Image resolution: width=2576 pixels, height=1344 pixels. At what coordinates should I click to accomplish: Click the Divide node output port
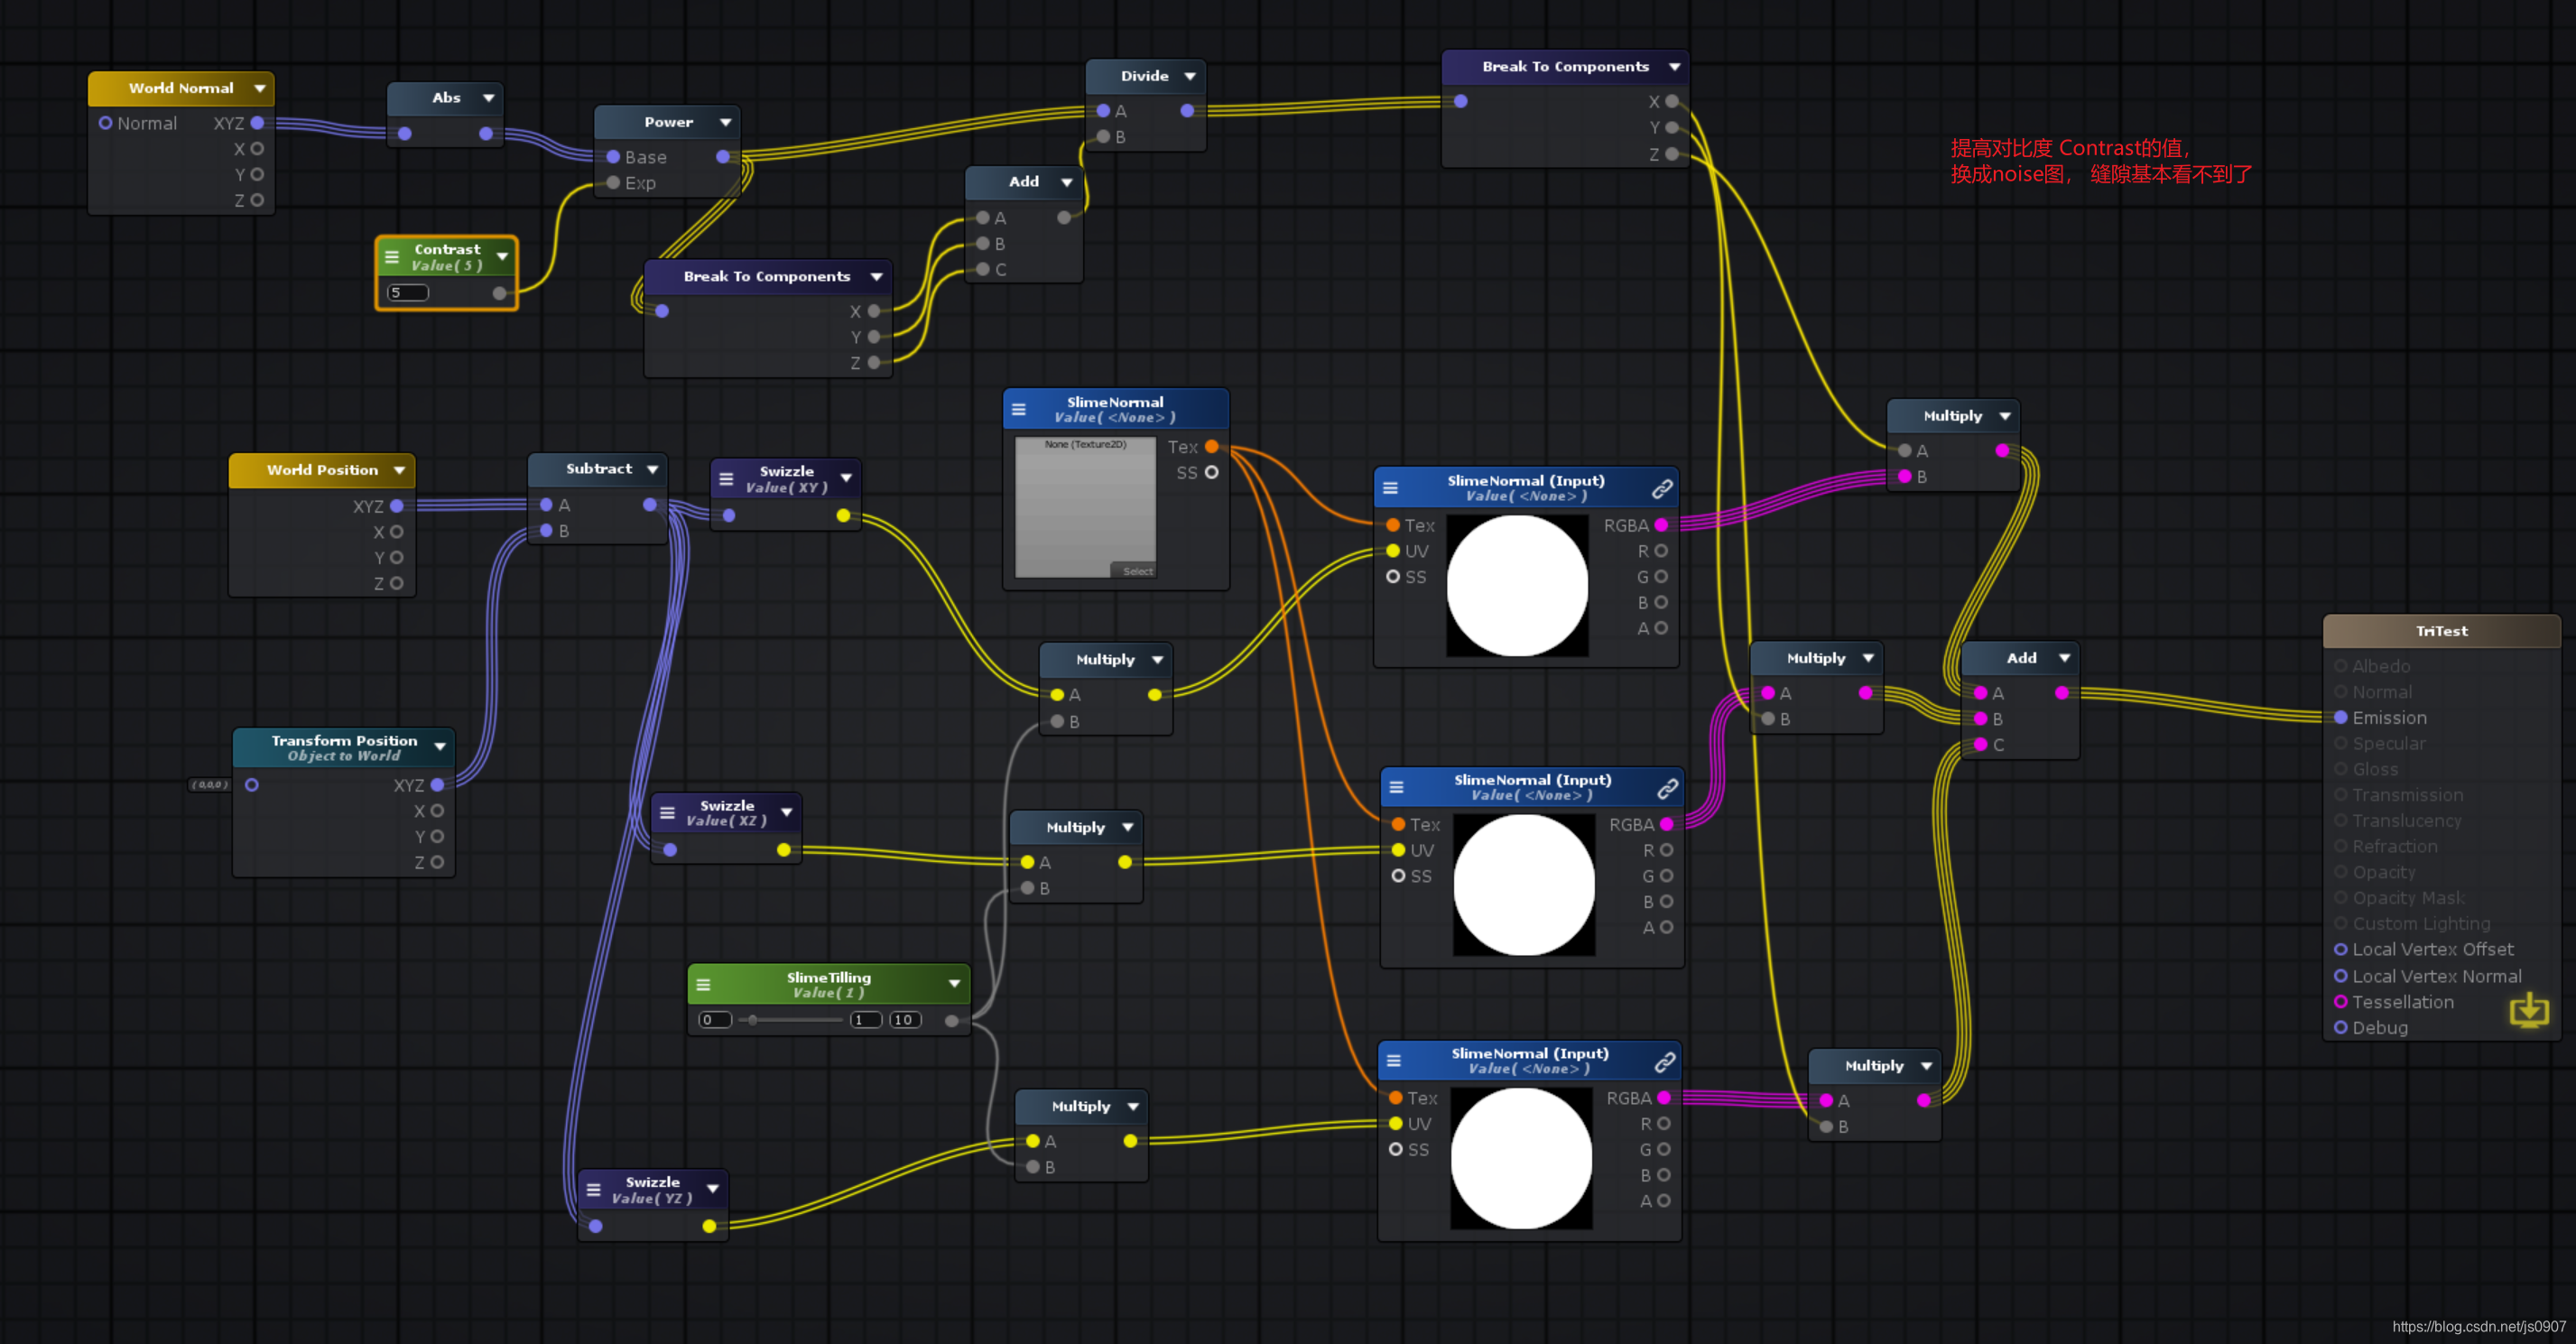1186,111
